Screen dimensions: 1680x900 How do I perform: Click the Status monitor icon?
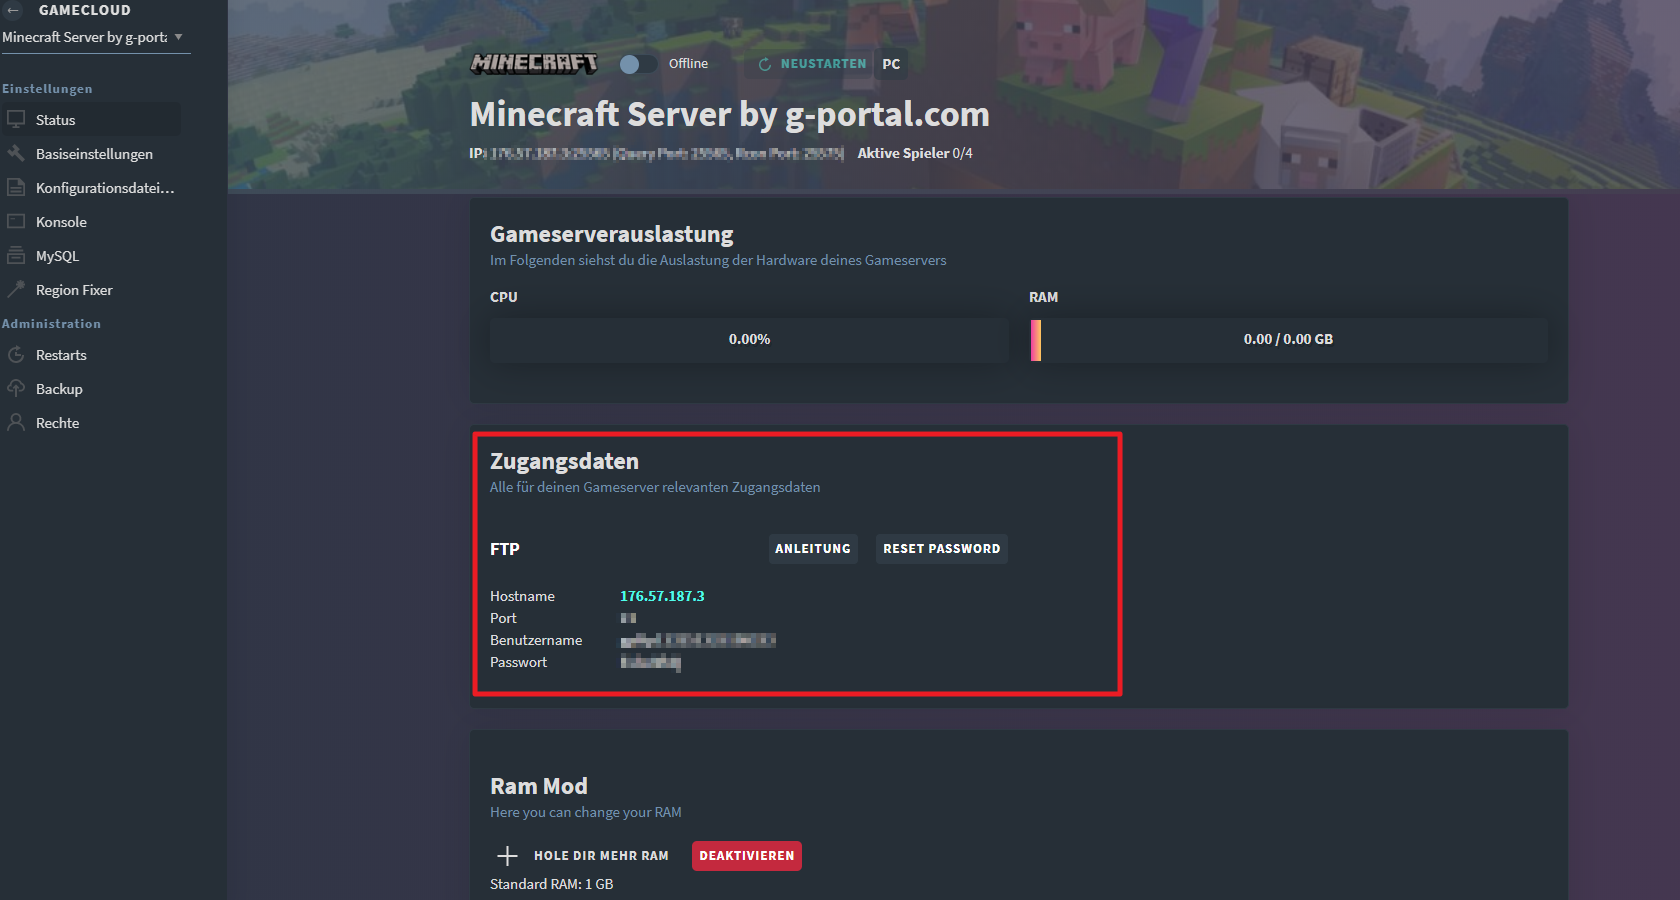[16, 119]
